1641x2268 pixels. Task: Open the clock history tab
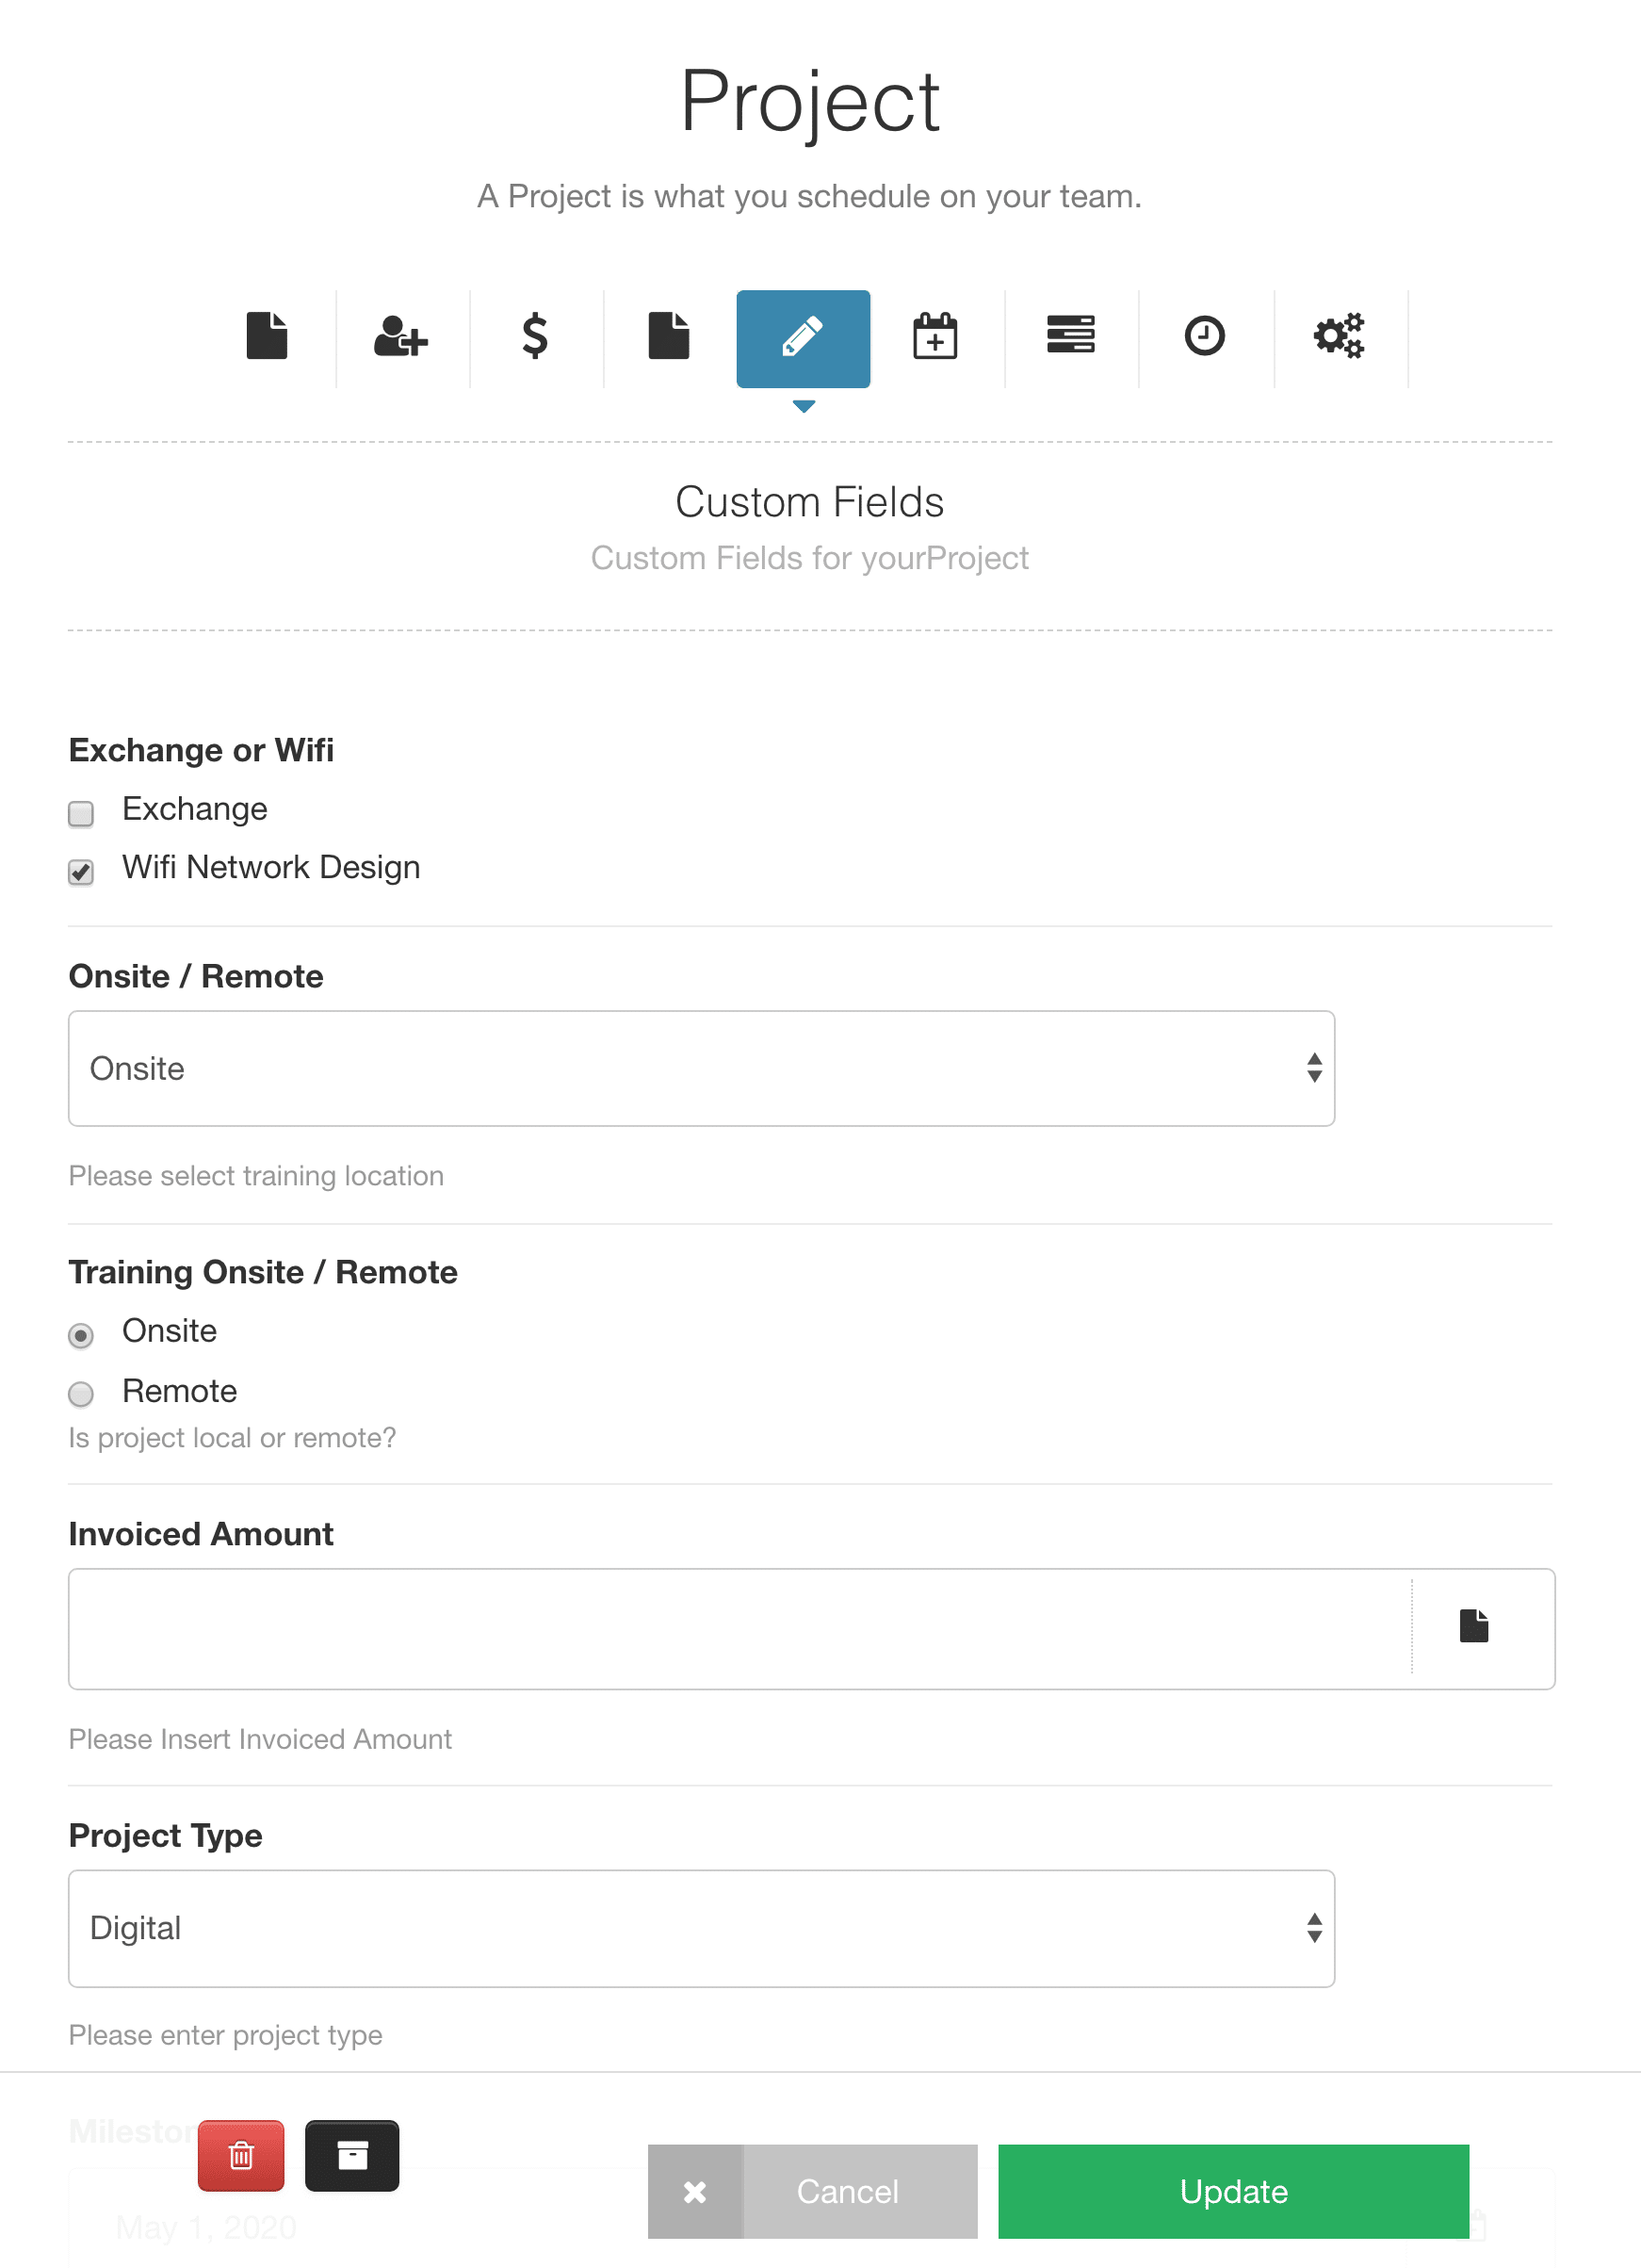point(1205,337)
